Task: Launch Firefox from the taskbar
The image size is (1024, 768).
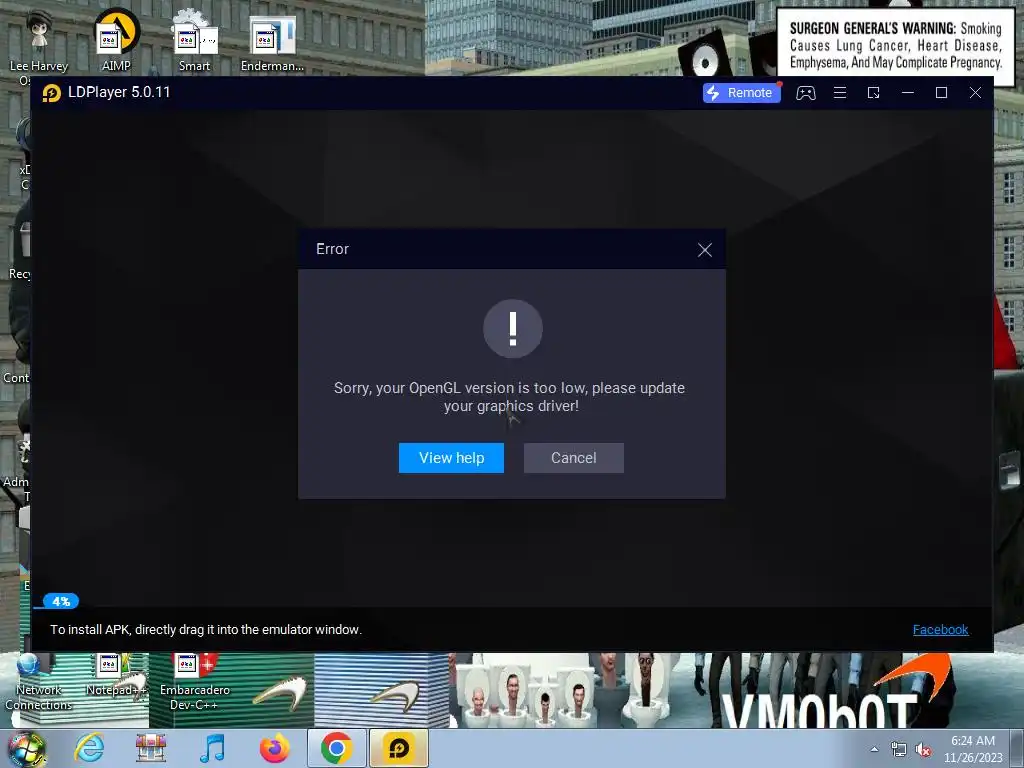Action: pyautogui.click(x=274, y=748)
